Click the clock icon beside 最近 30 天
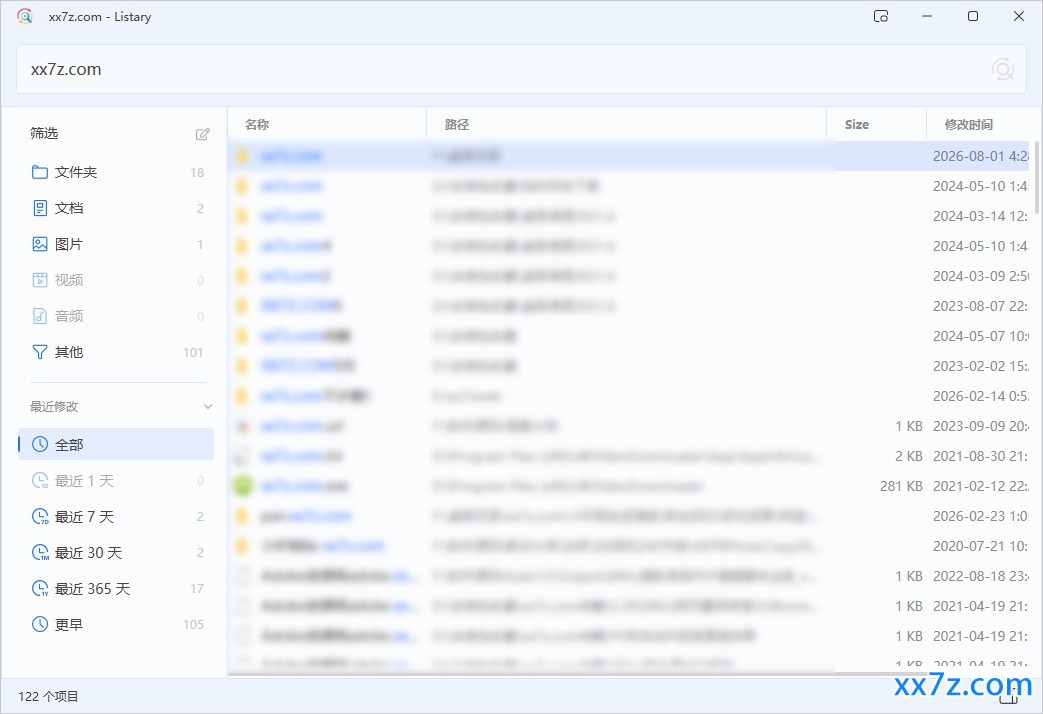This screenshot has width=1043, height=714. pos(40,552)
